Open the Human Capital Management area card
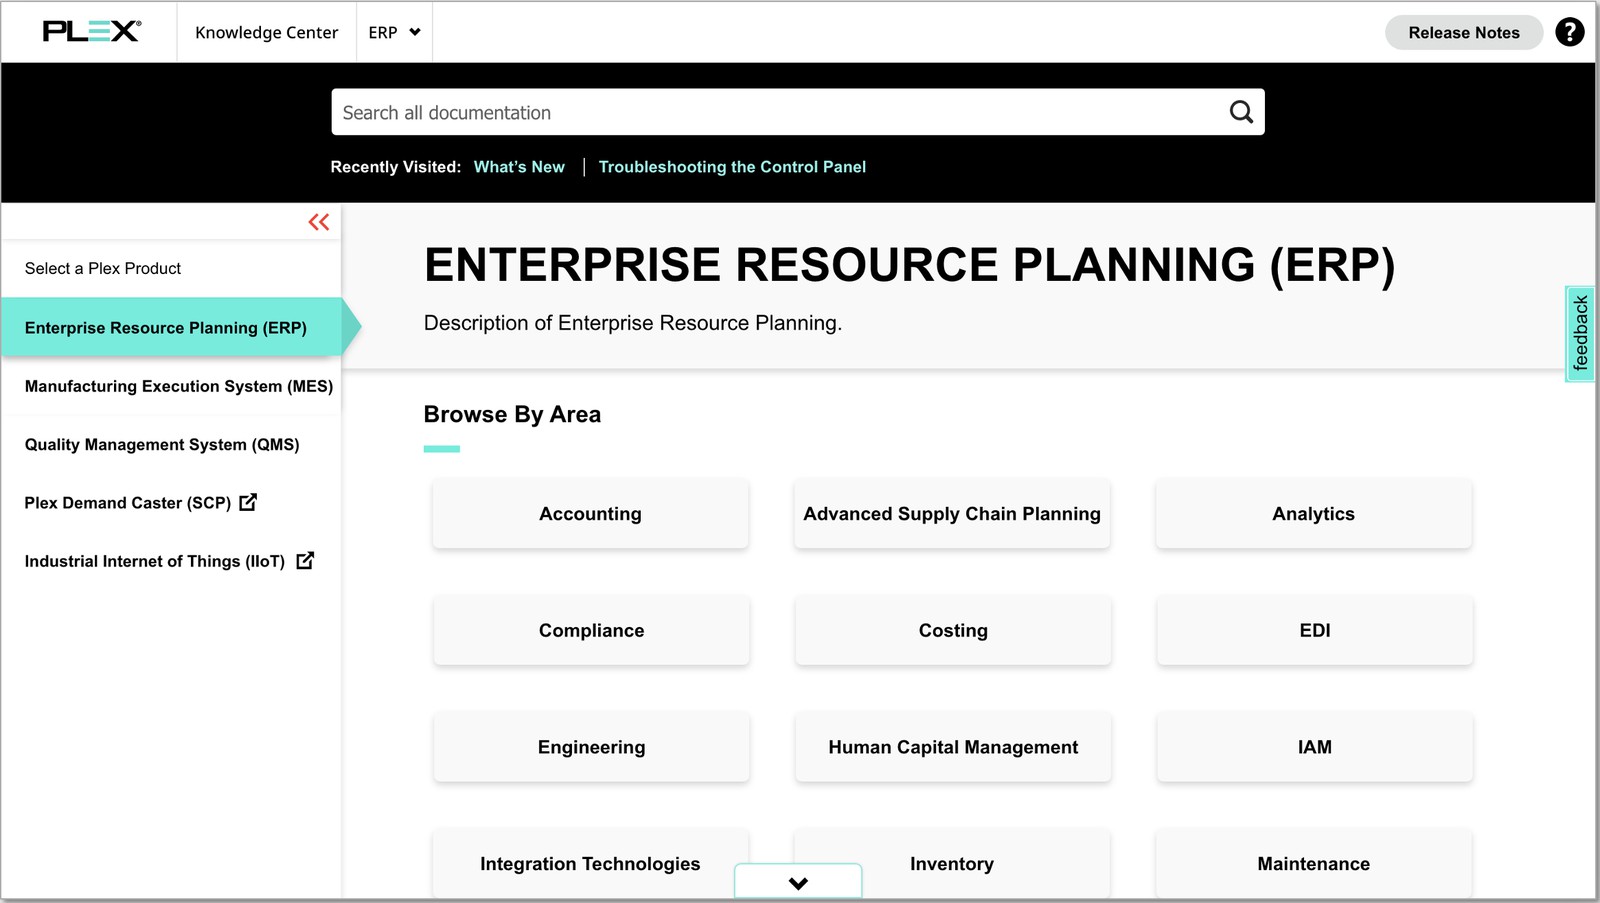Screen dimensions: 1600x903 coord(952,747)
